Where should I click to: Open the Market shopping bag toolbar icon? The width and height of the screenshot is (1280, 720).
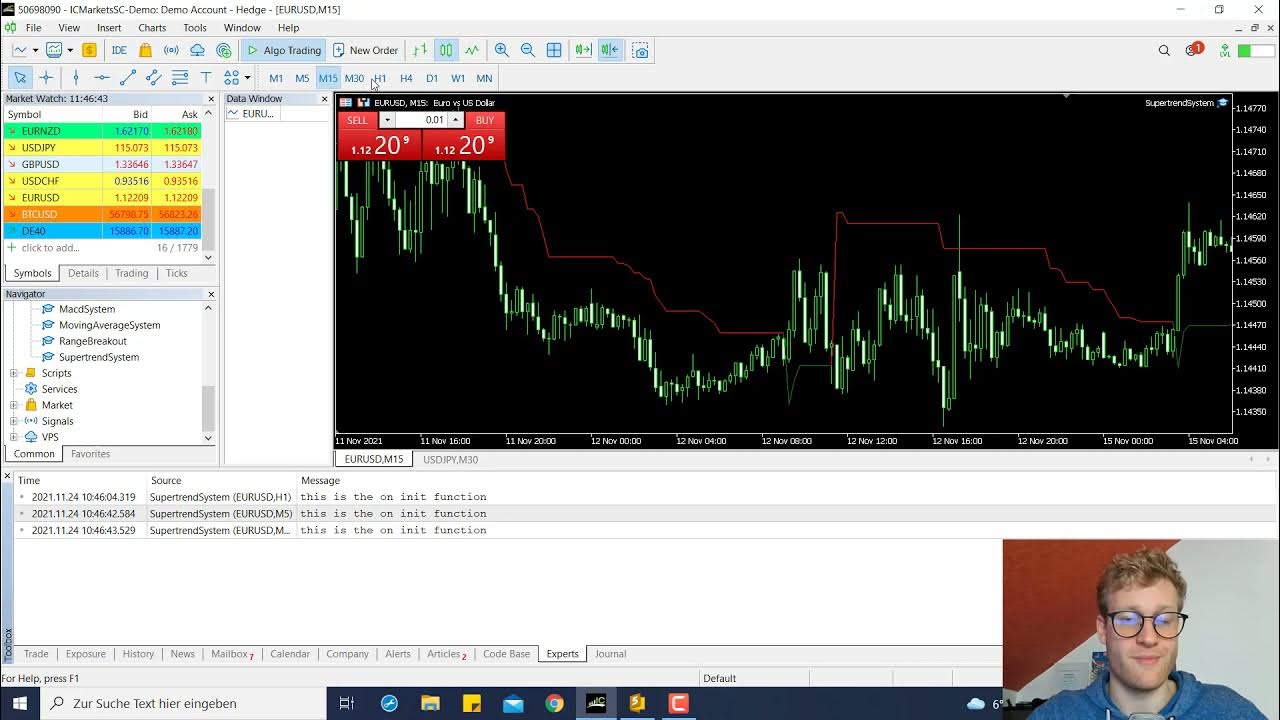pos(145,50)
